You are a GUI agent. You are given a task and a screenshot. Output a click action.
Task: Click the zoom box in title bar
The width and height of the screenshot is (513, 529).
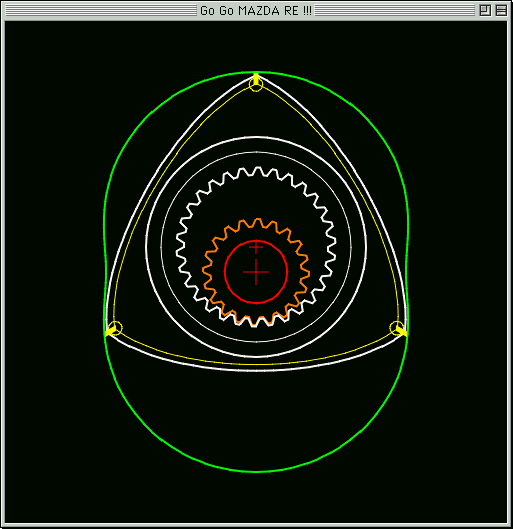(485, 10)
